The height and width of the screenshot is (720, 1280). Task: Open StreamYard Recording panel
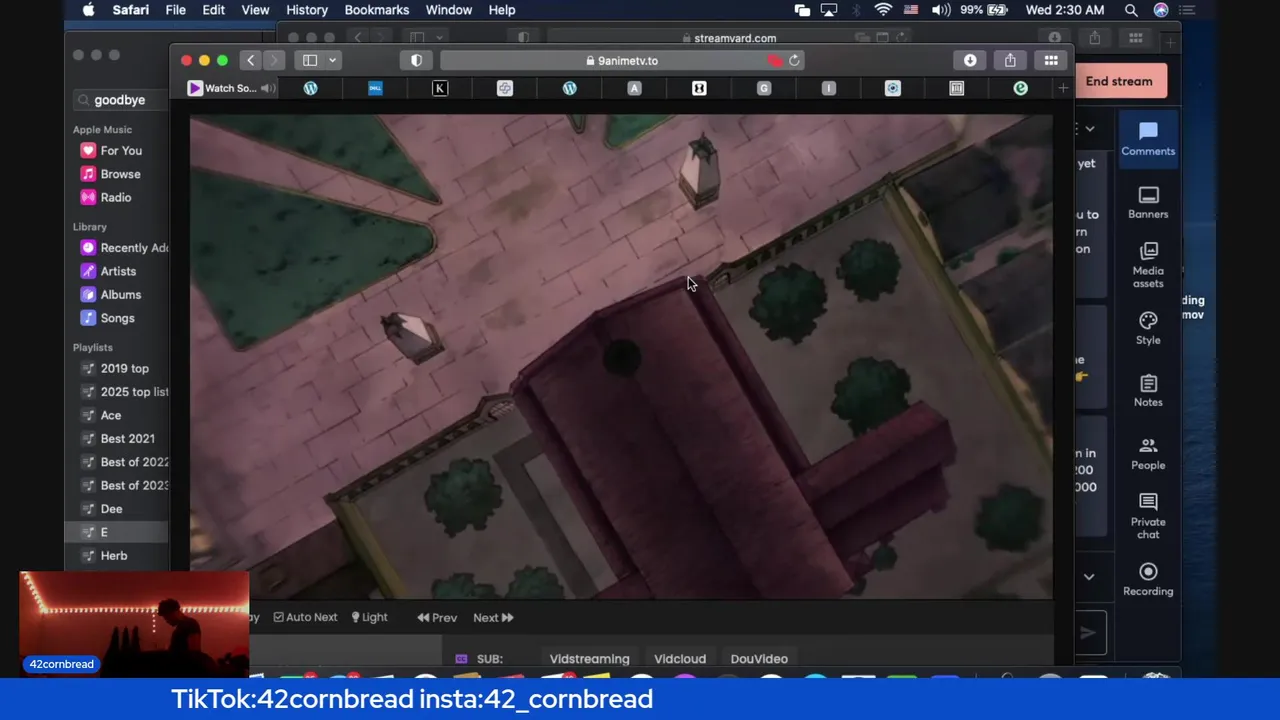pos(1148,579)
